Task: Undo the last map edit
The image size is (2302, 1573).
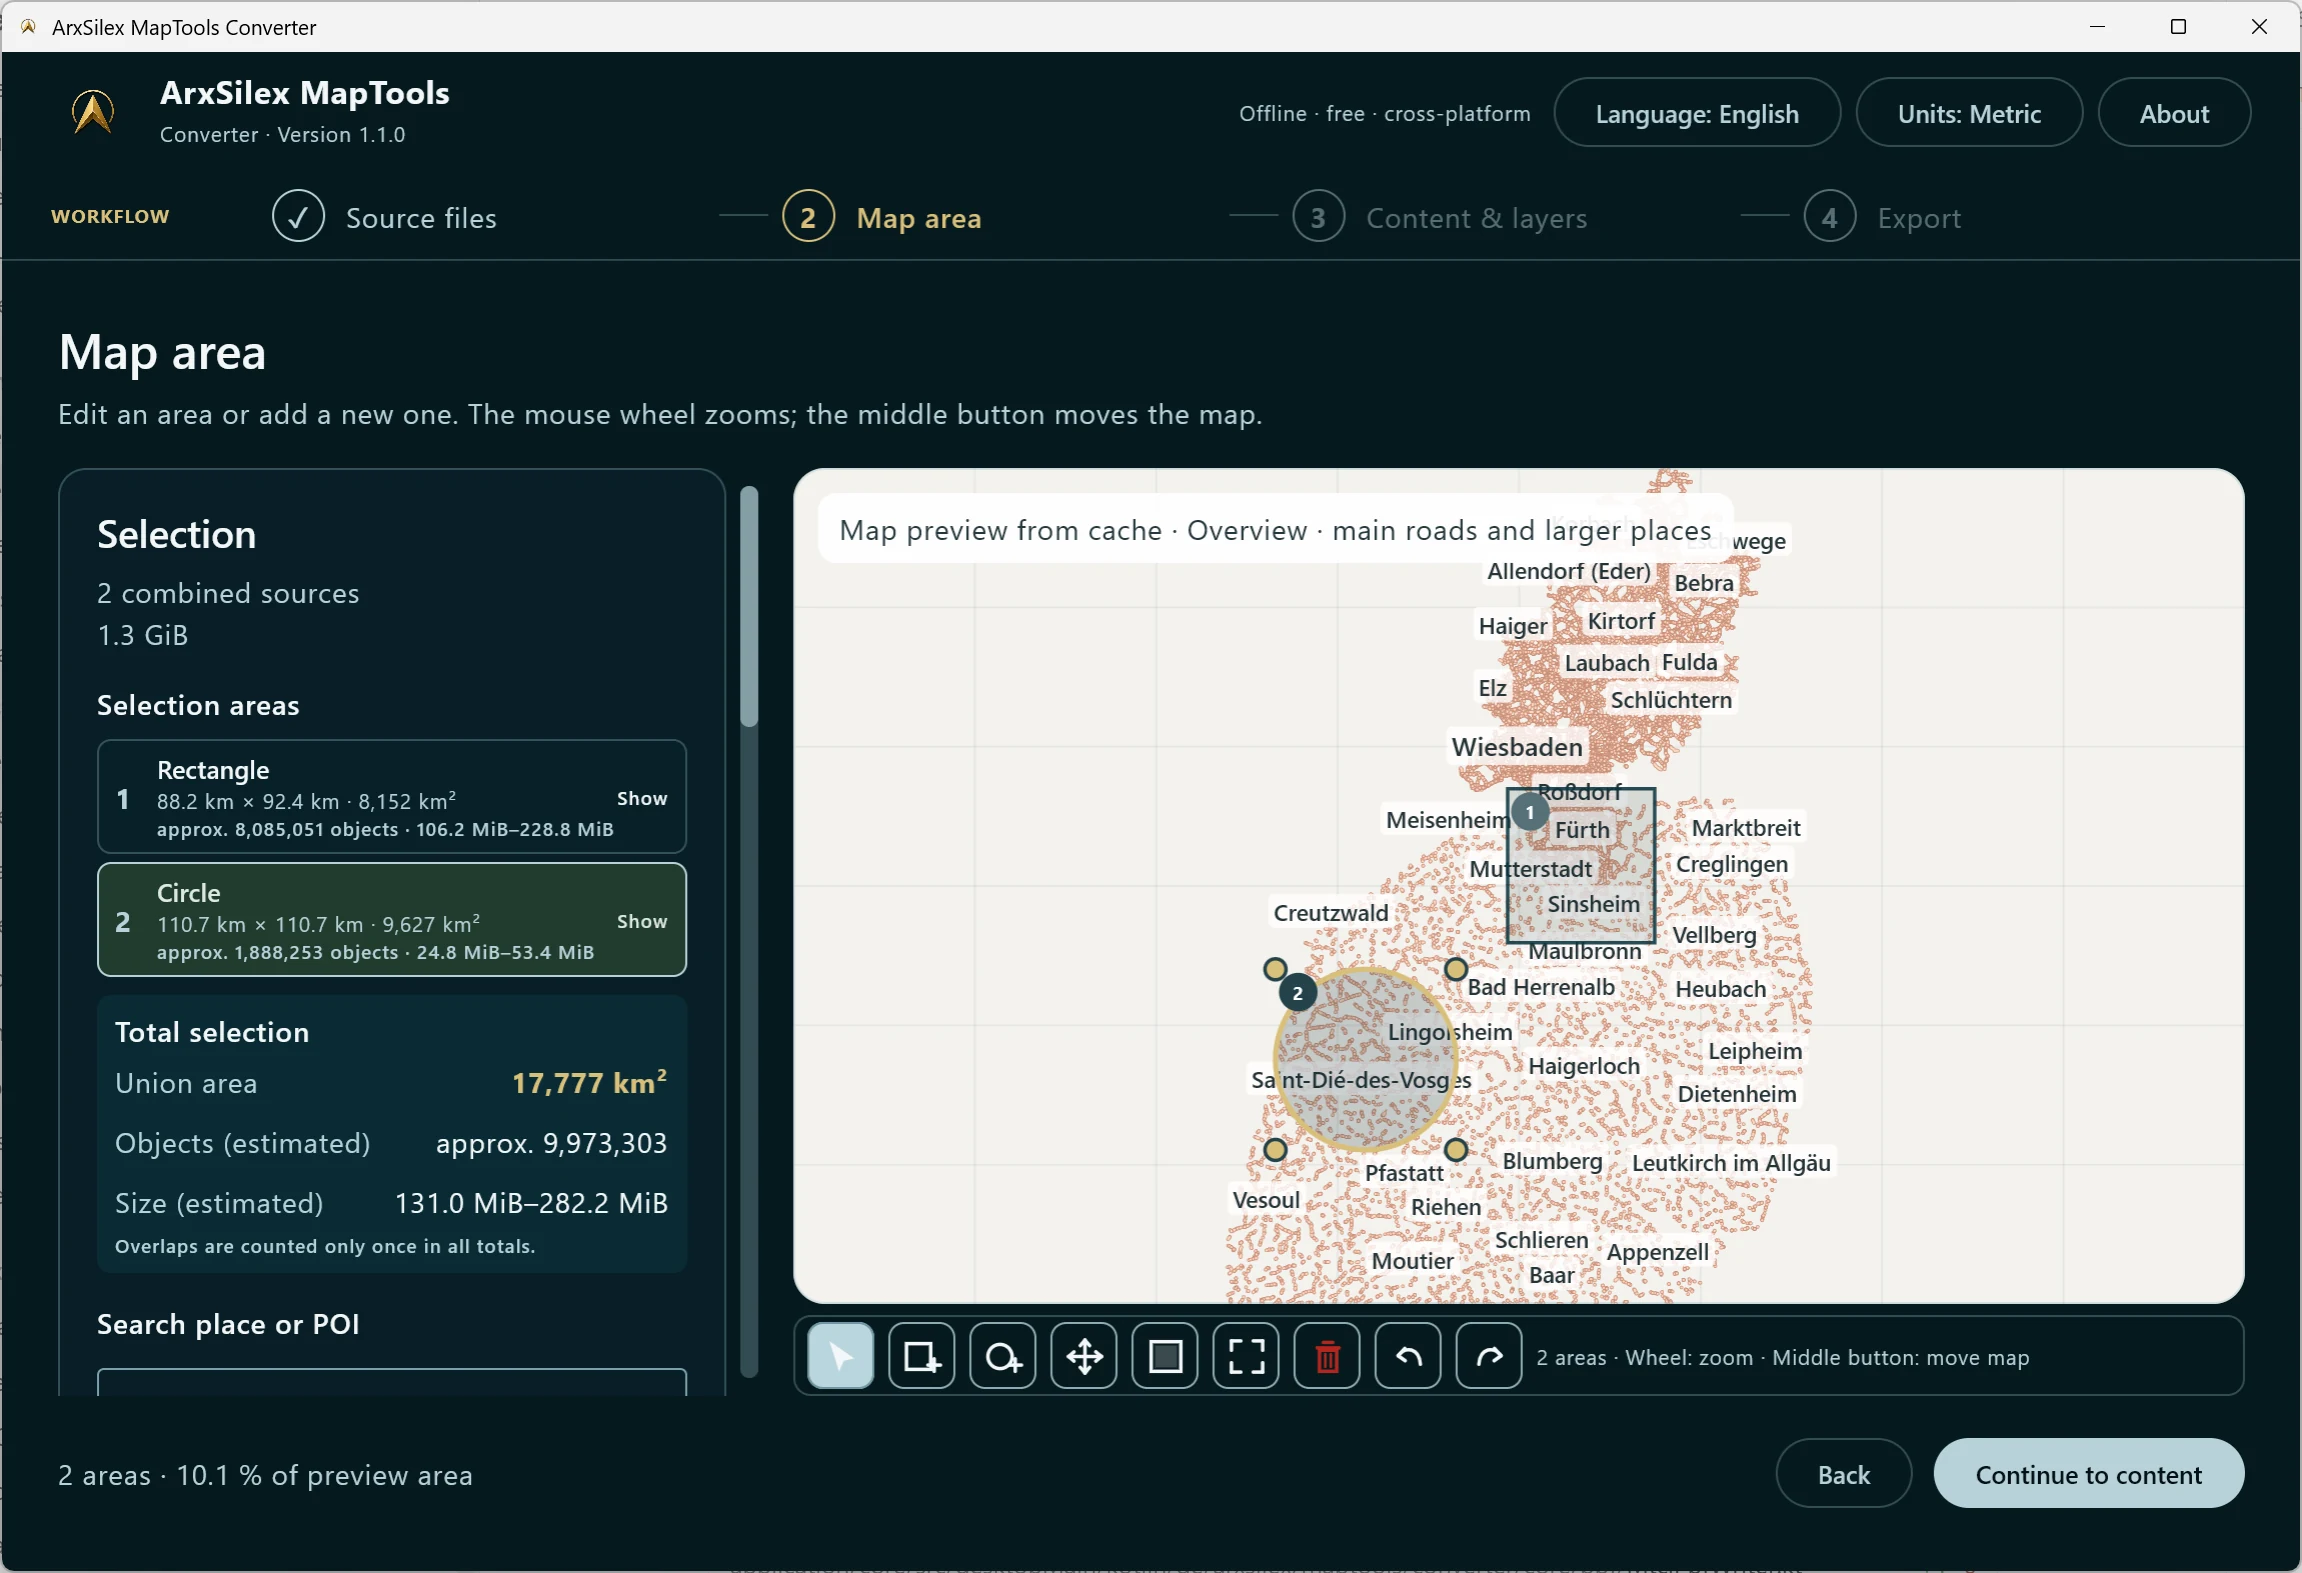Action: point(1408,1357)
